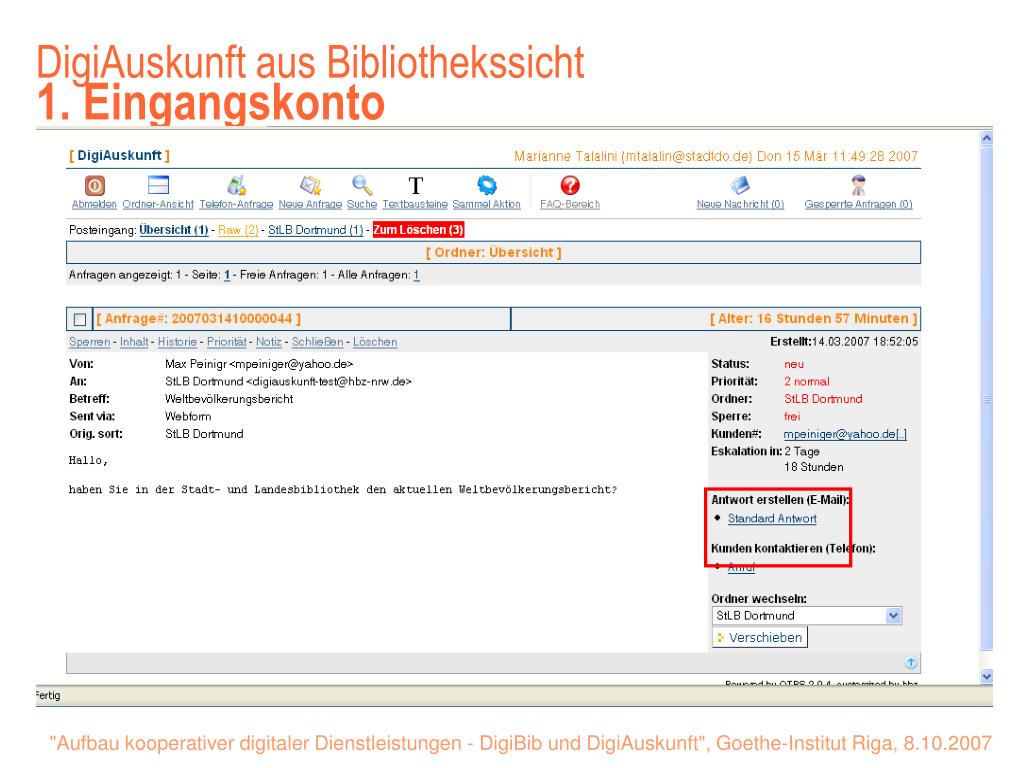Click the Telefon-Anfrage phone request icon
1024x768 pixels.
[236, 185]
